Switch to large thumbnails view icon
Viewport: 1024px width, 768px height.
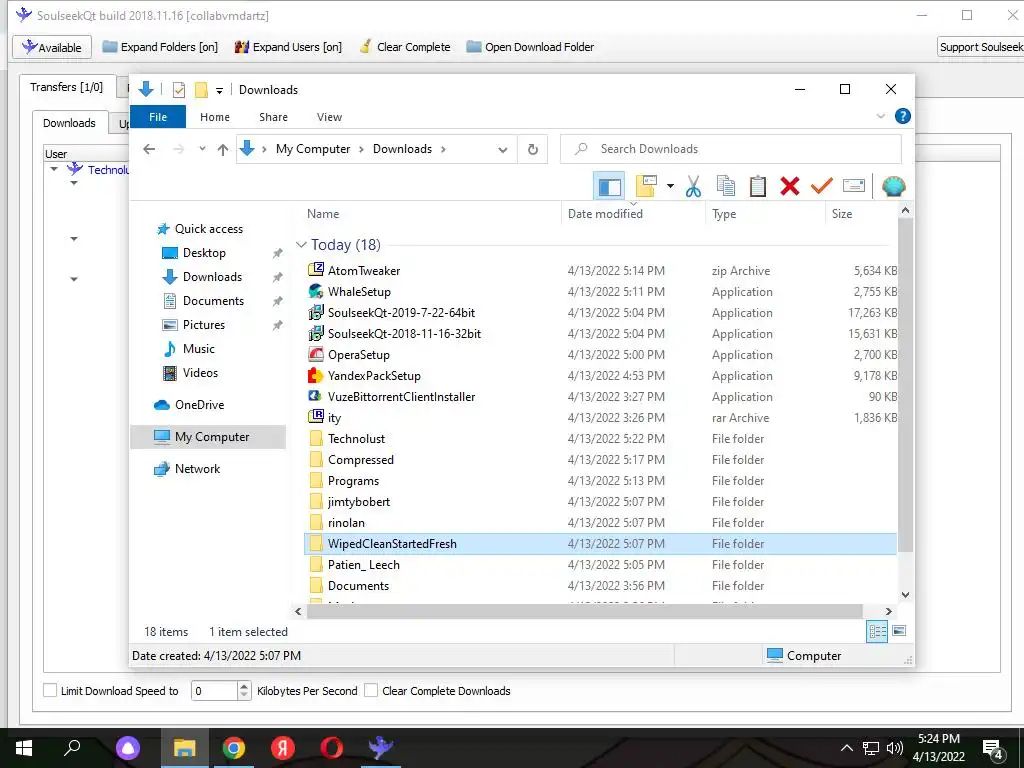pos(899,631)
